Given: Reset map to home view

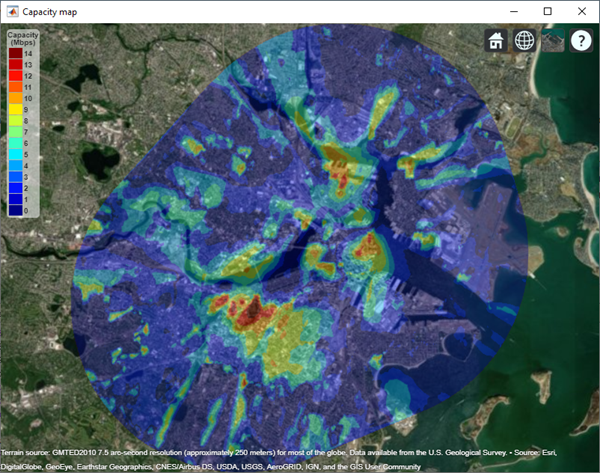Looking at the screenshot, I should (496, 40).
